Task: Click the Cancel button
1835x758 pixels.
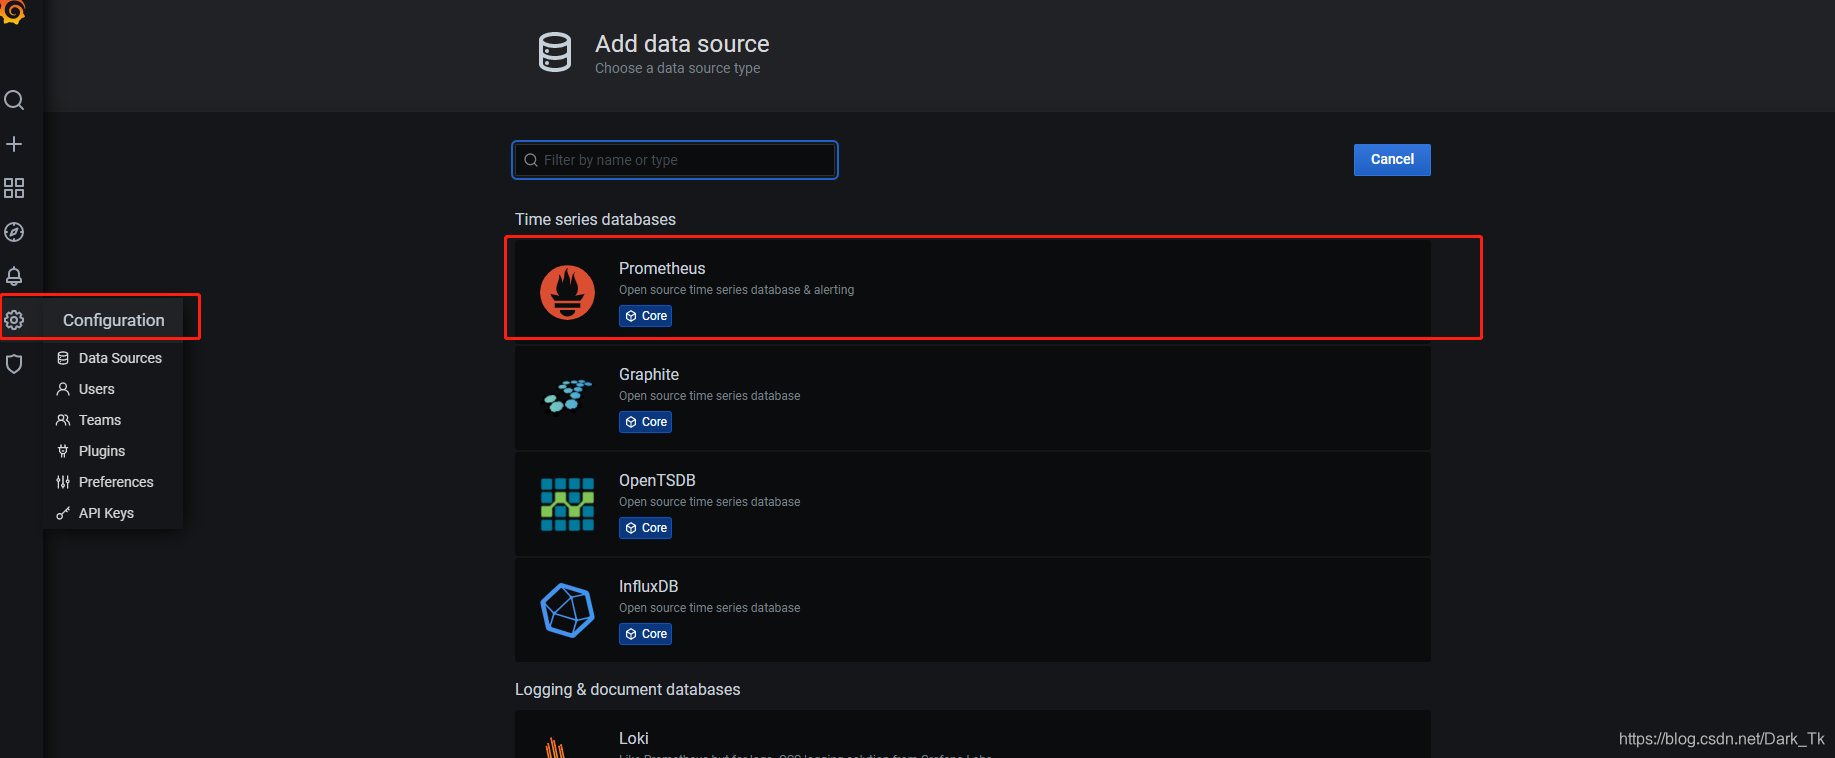Action: click(1392, 160)
